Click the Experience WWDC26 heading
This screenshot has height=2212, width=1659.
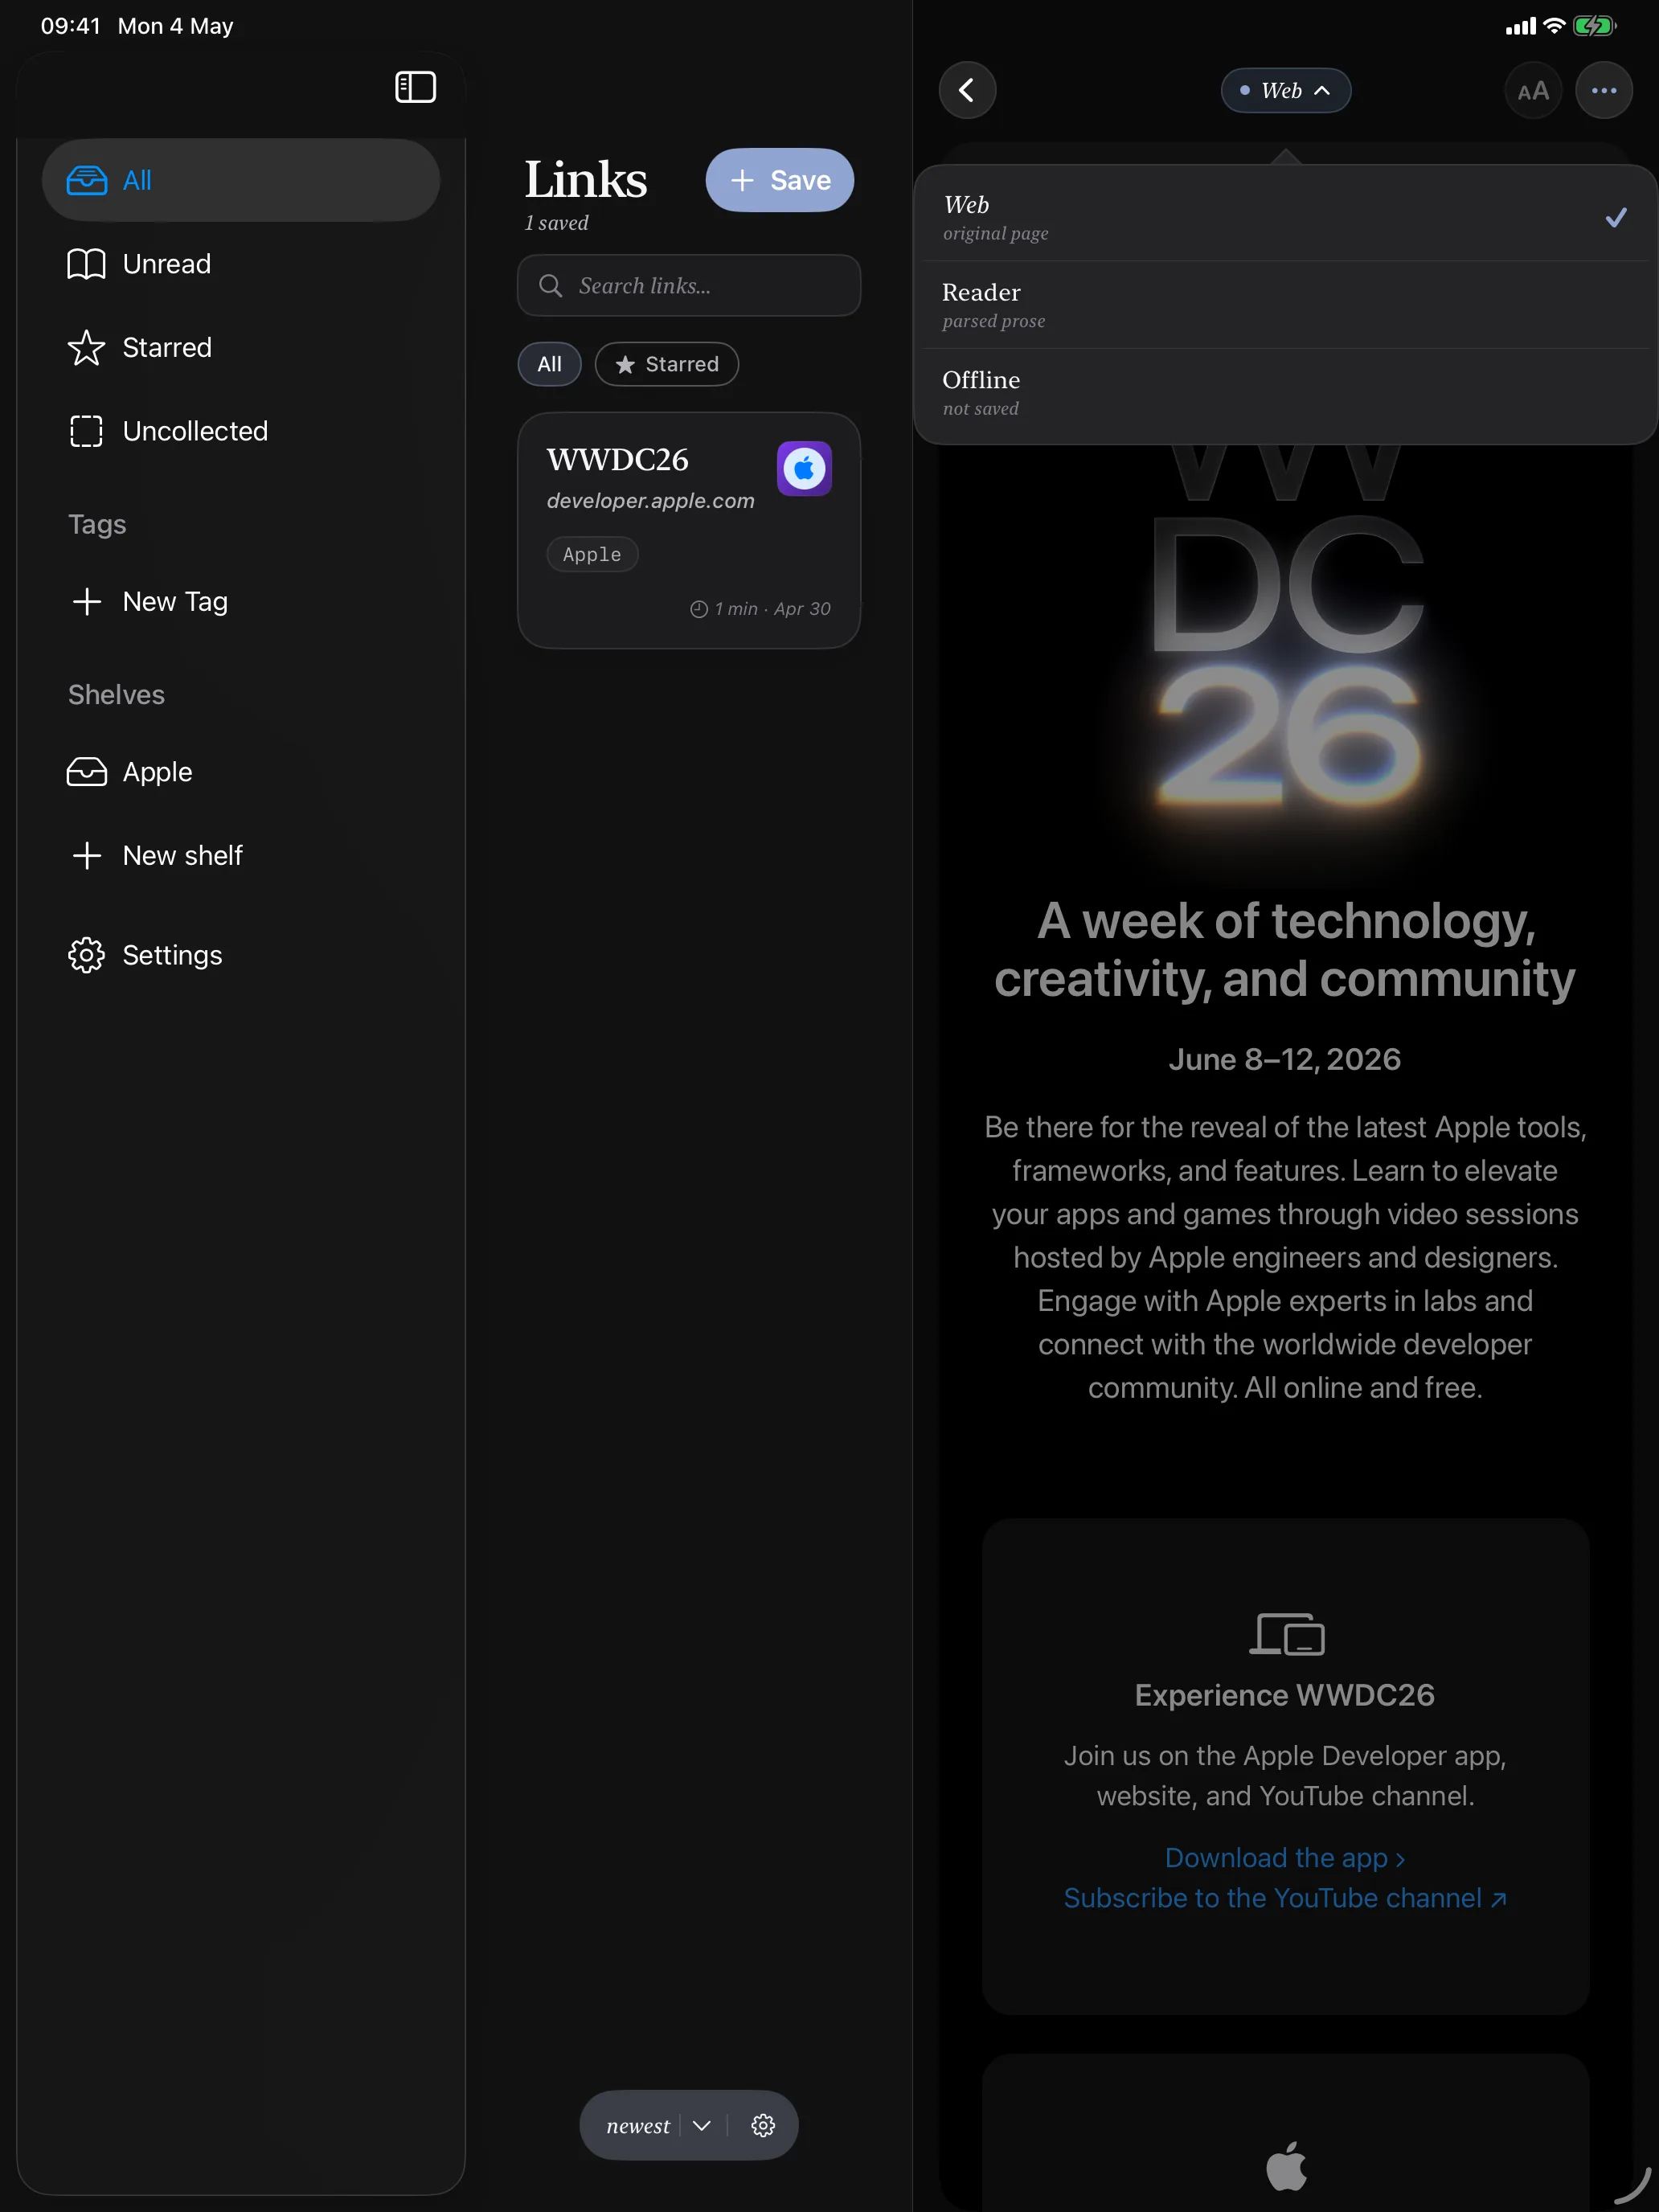[x=1285, y=1695]
